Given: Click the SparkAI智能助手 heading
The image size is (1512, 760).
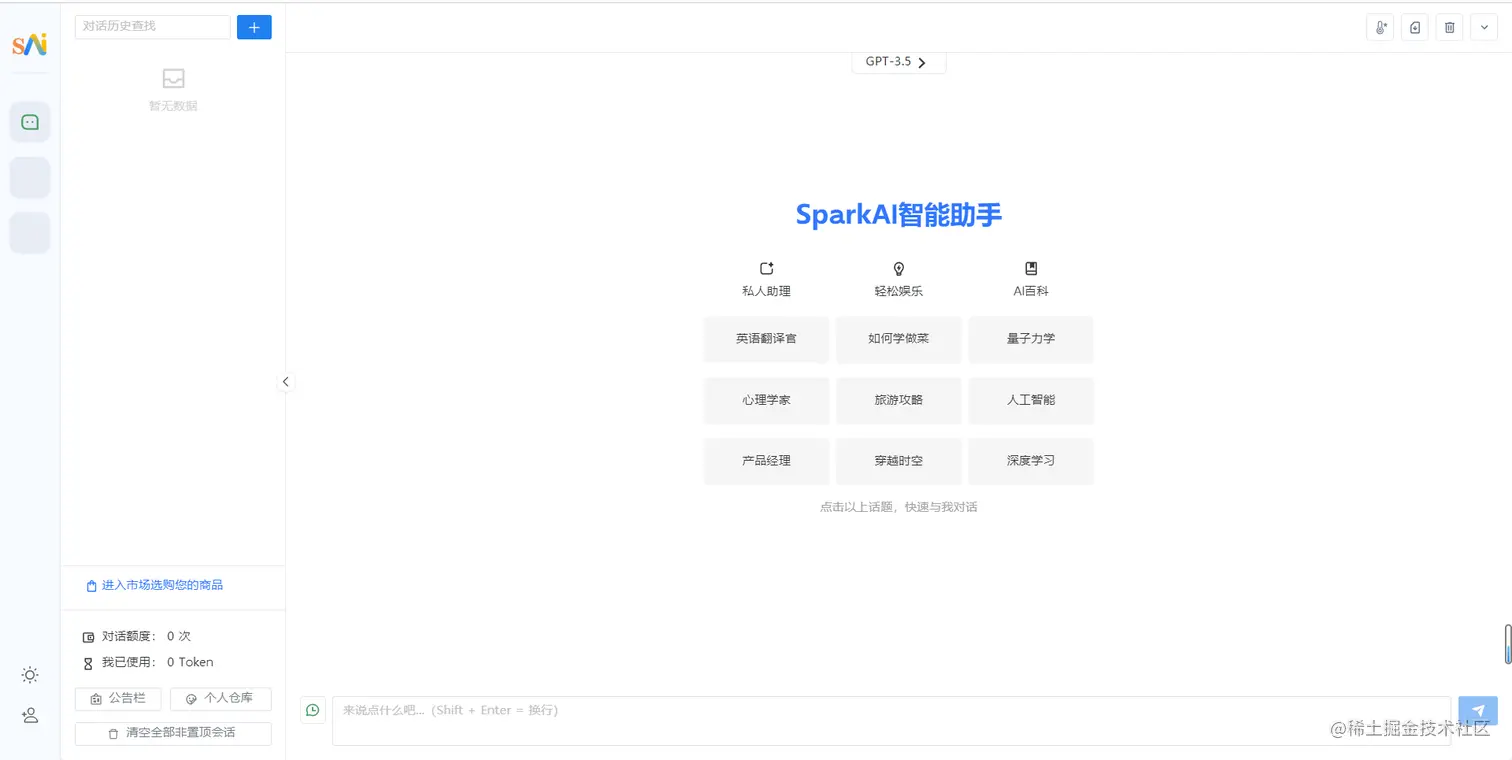Looking at the screenshot, I should [x=898, y=215].
